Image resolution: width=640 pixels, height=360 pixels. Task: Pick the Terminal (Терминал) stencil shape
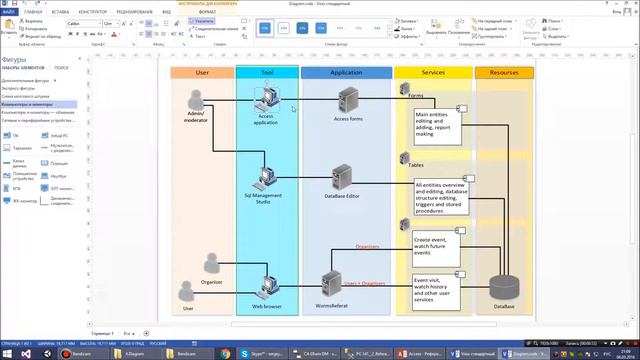pyautogui.click(x=17, y=148)
